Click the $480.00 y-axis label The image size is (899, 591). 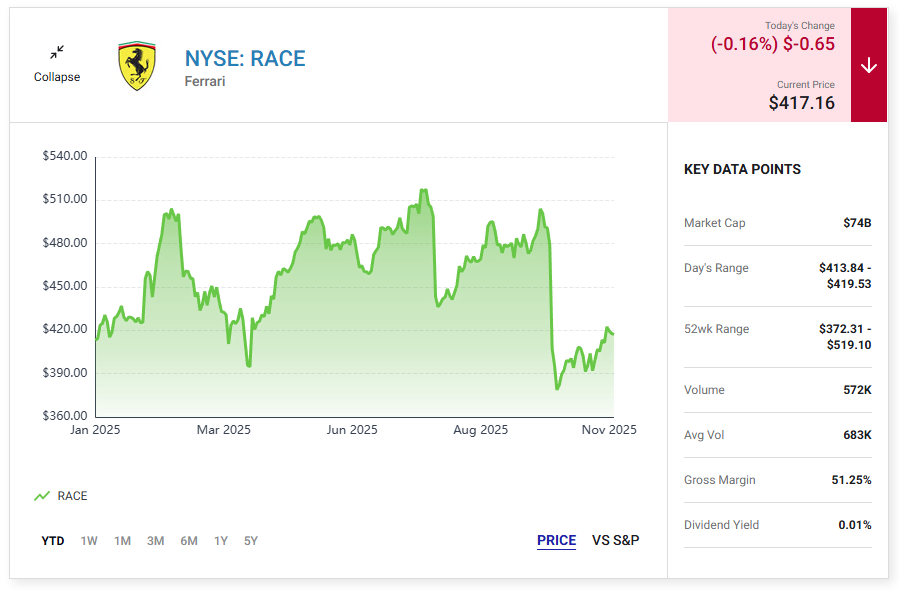[65, 242]
